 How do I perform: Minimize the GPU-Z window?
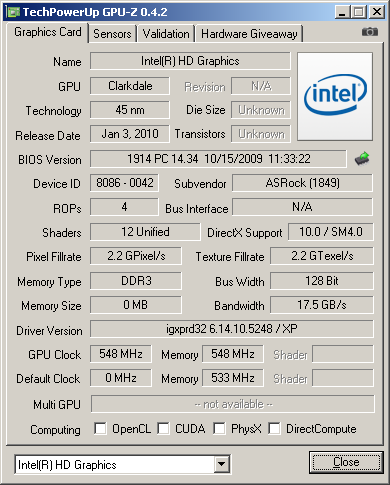(x=342, y=12)
